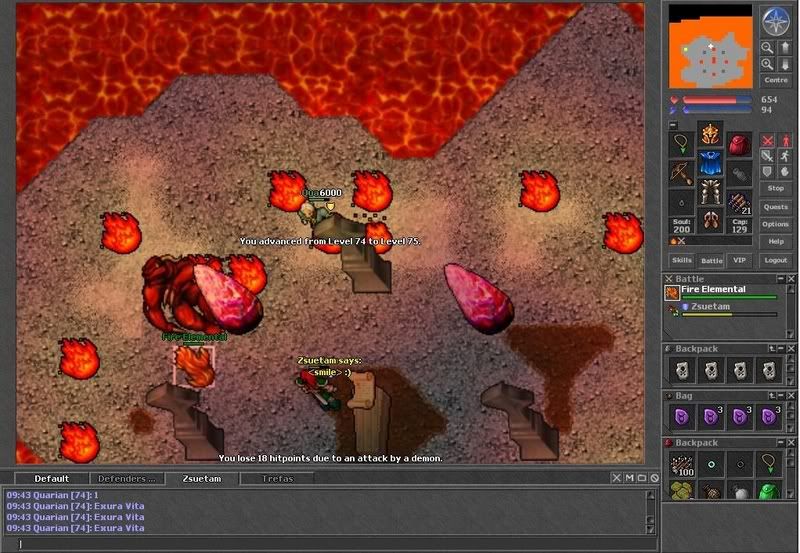Select balanced fight mode
Screen dimensions: 800x553
click(x=767, y=156)
